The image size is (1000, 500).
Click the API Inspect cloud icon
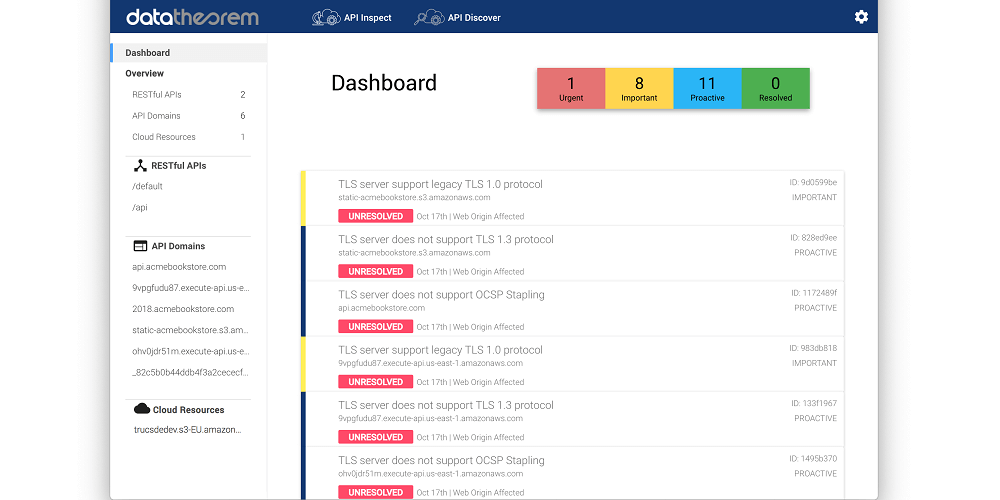326,17
